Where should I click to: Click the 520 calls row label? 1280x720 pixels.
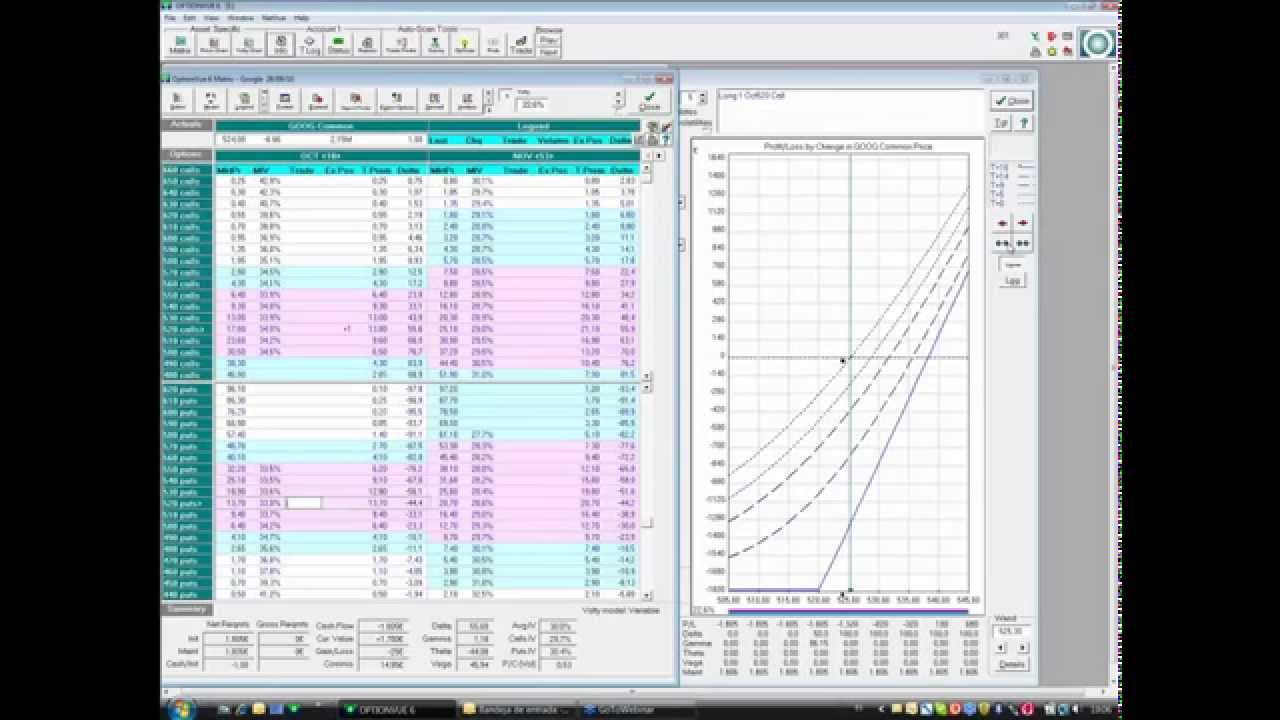[x=188, y=329]
